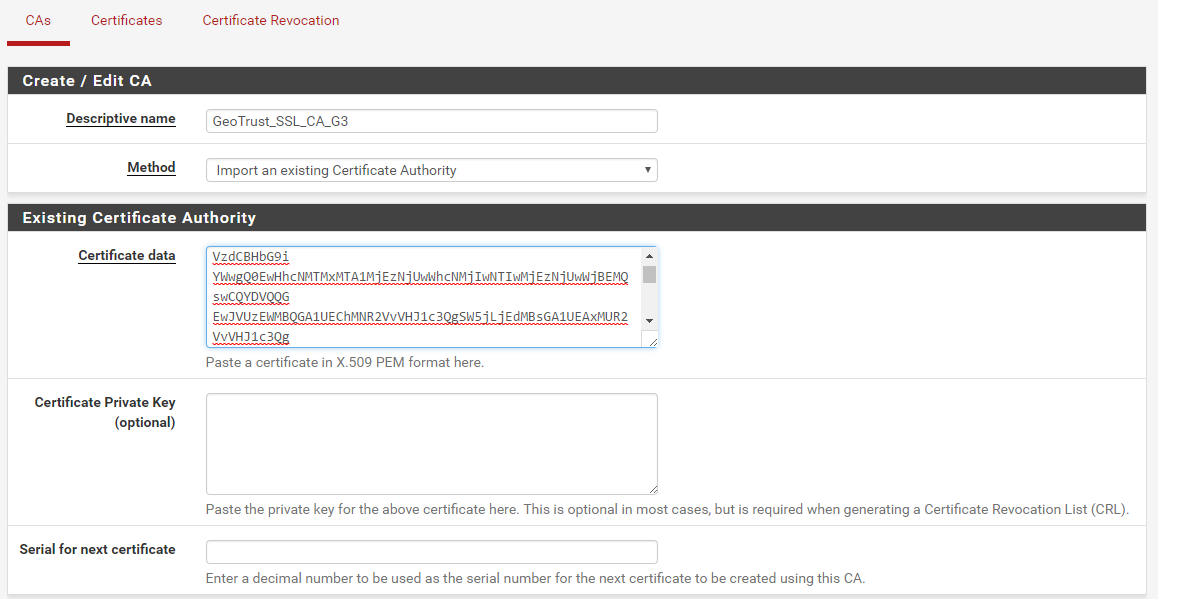Click the Serial for next certificate label
The width and height of the screenshot is (1186, 599).
click(98, 549)
